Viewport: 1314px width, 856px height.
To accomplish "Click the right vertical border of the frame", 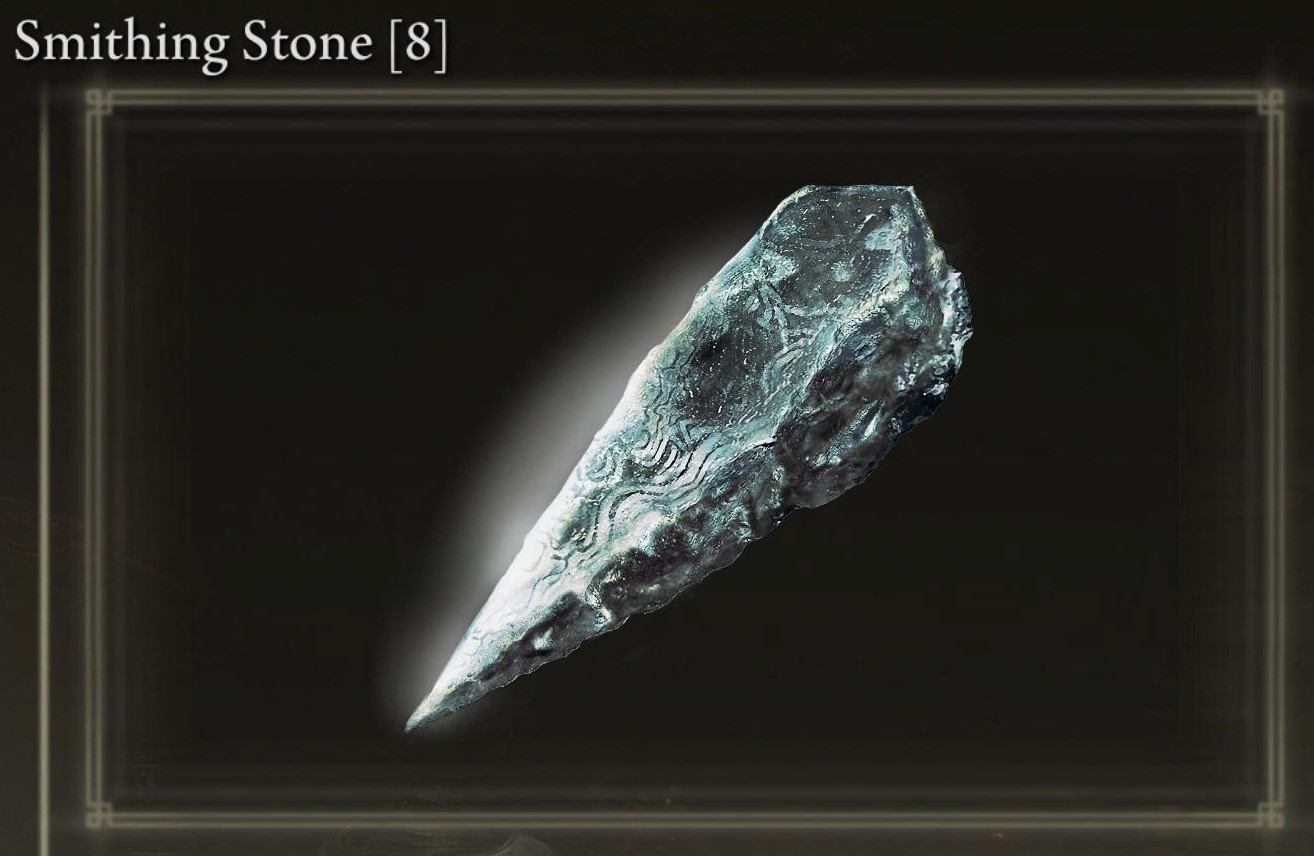I will [1272, 457].
